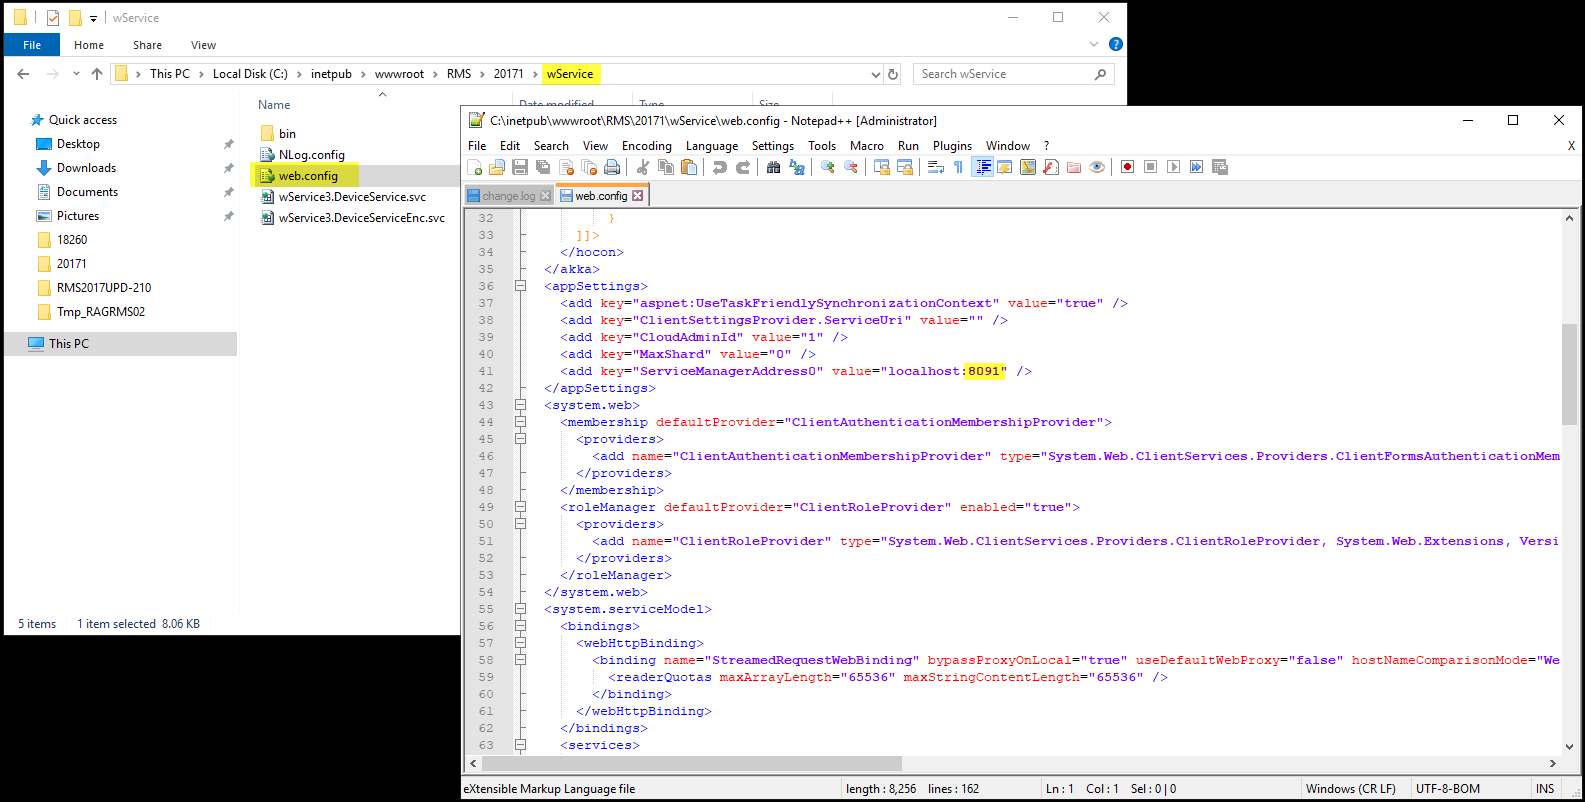Open the Encoding menu
The height and width of the screenshot is (802, 1585).
point(646,146)
